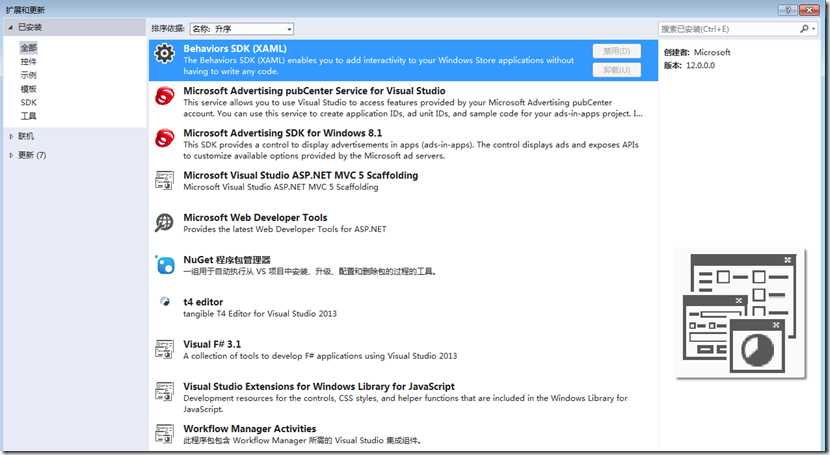Select Visual Studio Extensions for Windows Library title
830x455 pixels.
pos(319,386)
